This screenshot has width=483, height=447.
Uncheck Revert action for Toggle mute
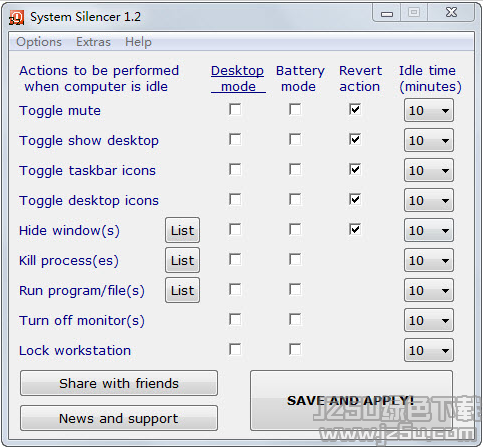pos(355,109)
